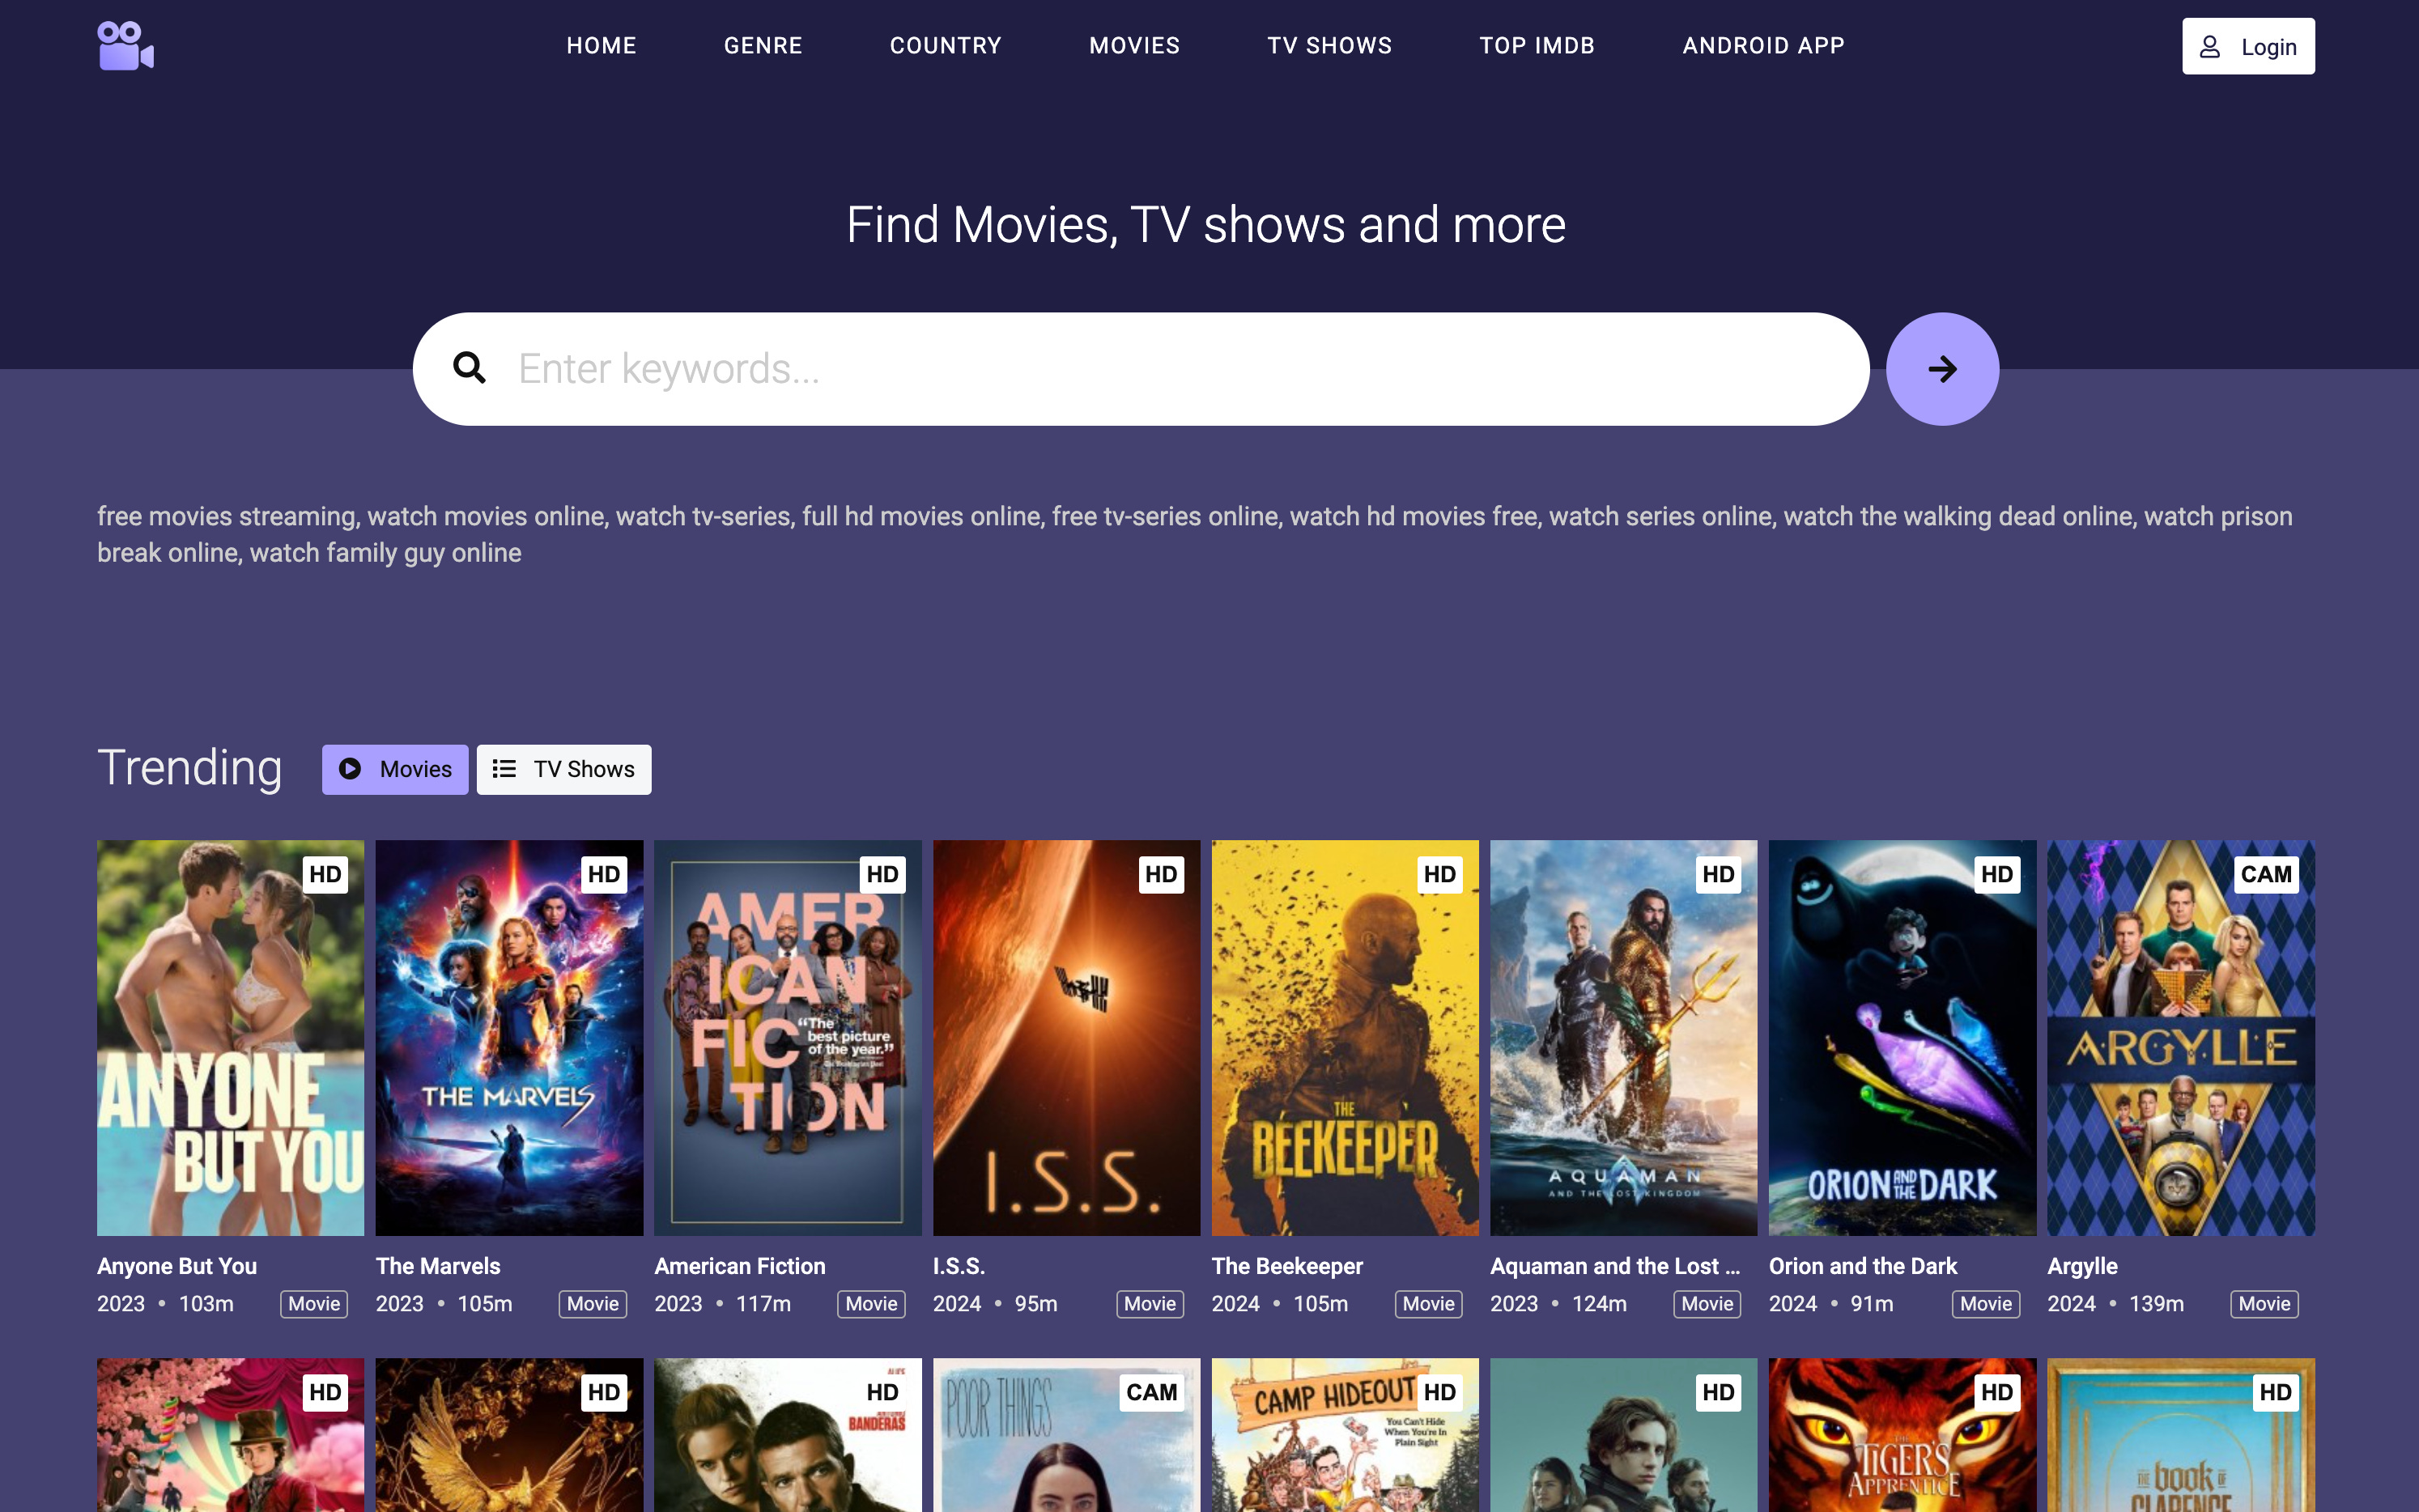This screenshot has height=1512, width=2419.
Task: Click HD badge on American Fiction poster
Action: pos(882,874)
